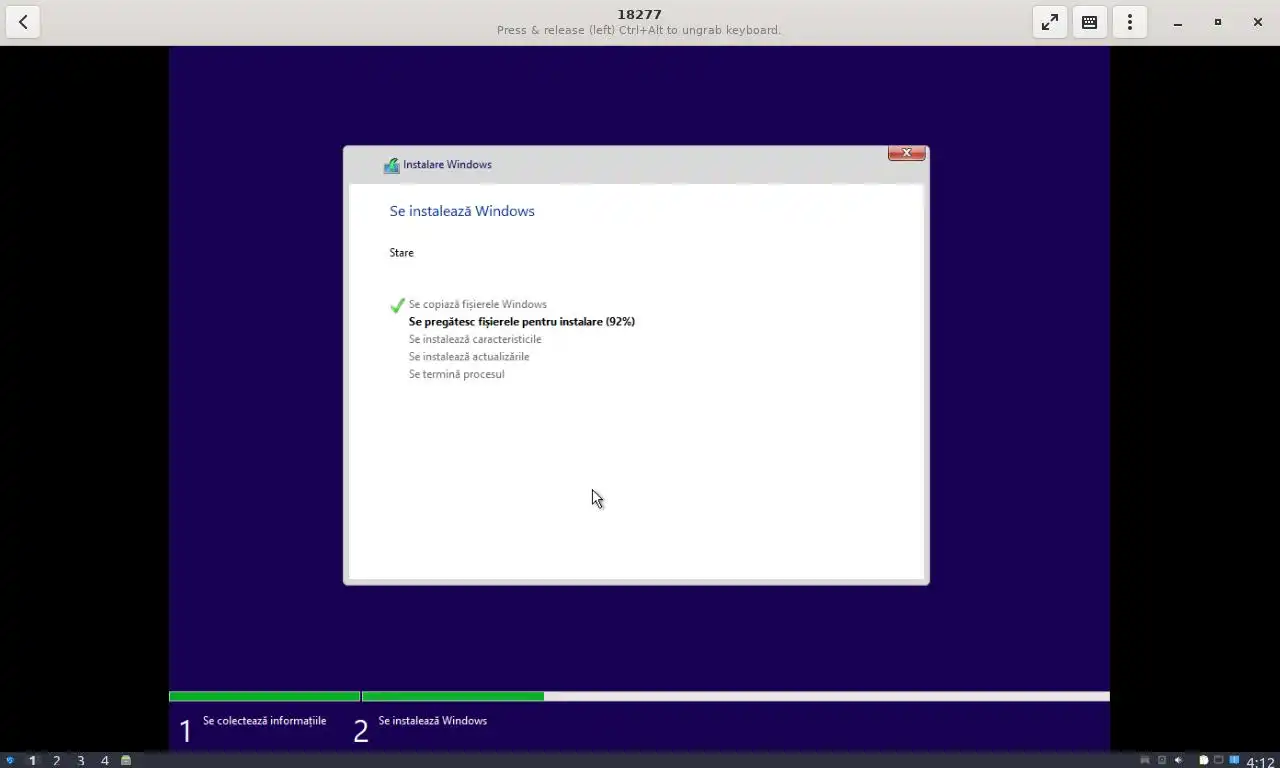Open the green archive app in the taskbar
Screen dimensions: 1280x768
pyautogui.click(x=126, y=760)
